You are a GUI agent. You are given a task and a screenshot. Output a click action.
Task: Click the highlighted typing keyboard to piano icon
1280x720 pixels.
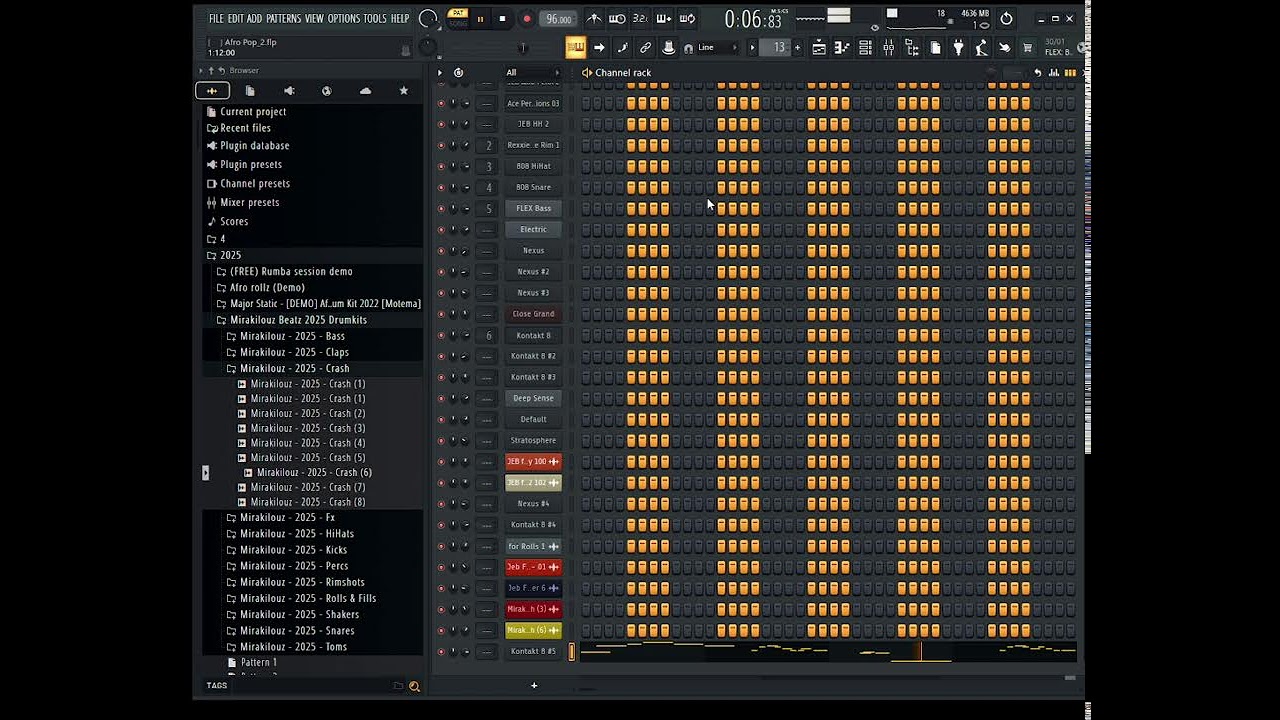click(x=576, y=47)
